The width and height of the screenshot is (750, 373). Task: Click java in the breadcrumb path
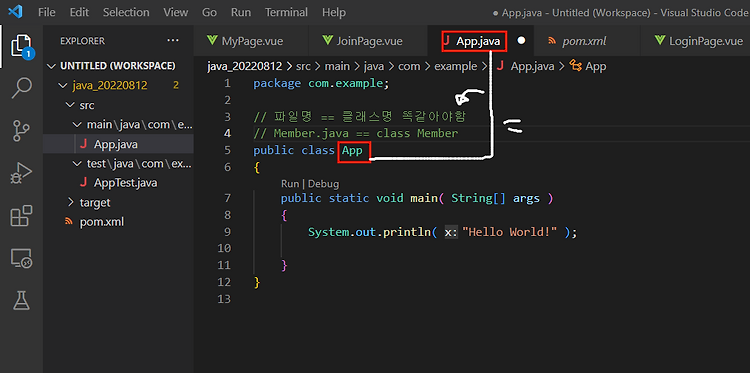click(375, 66)
